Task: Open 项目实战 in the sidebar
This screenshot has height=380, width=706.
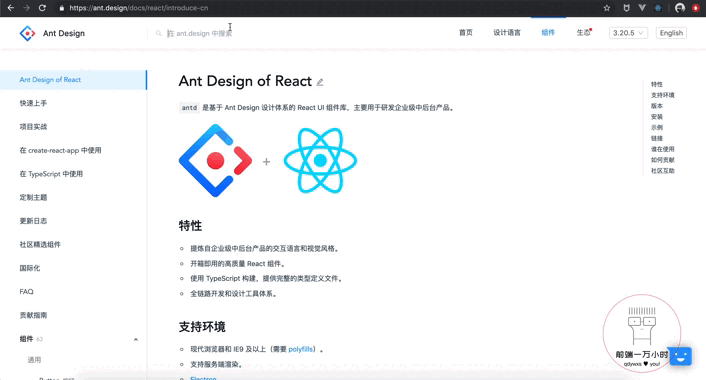Action: pyautogui.click(x=33, y=127)
